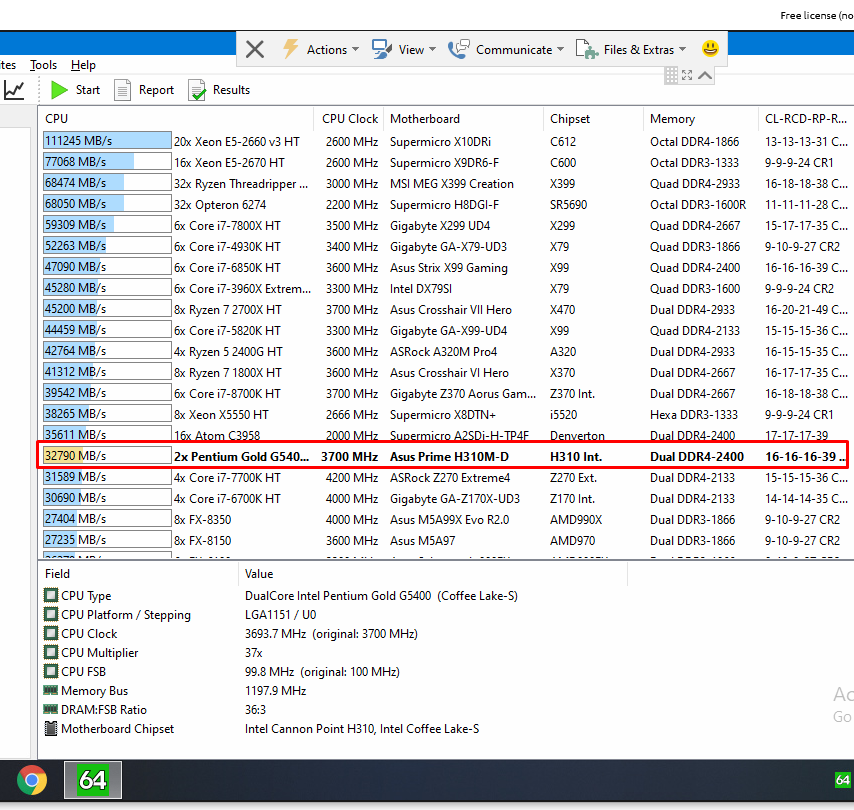Click the Z370 Int. chipset cell
Viewport: 854px width, 810px height.
click(572, 394)
